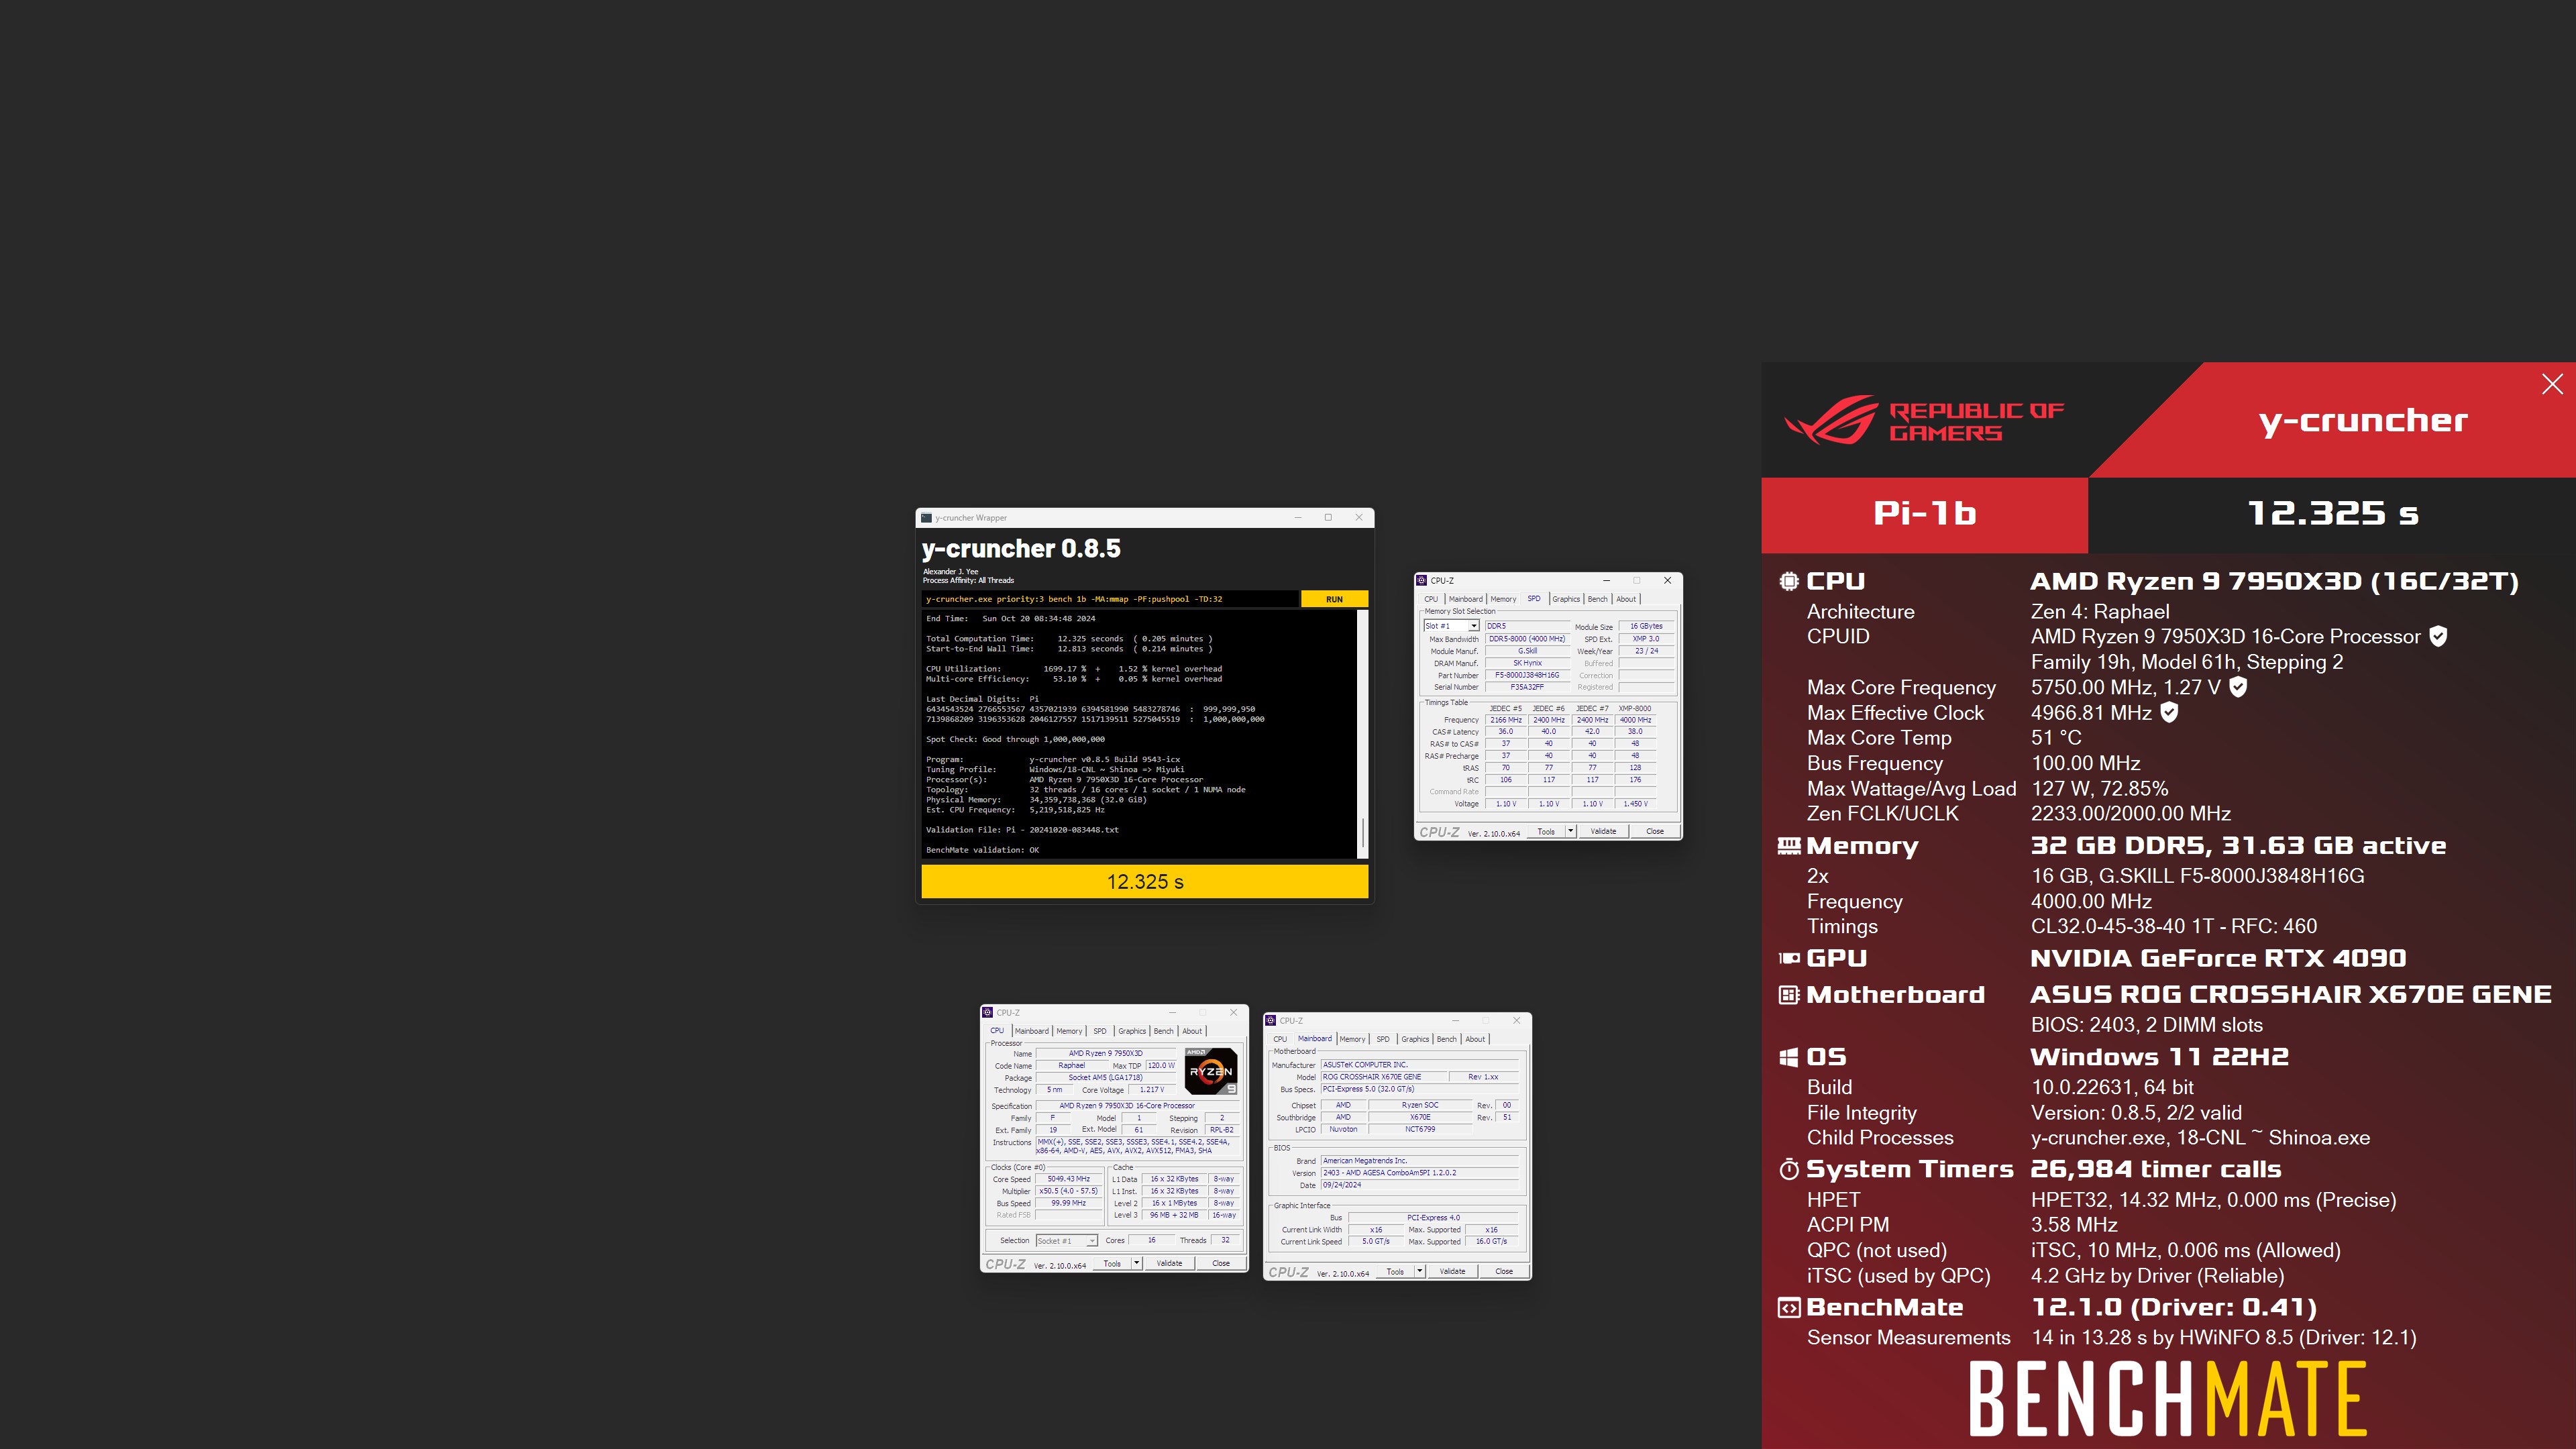Click the yellow 12.325 s result bar

(1144, 881)
